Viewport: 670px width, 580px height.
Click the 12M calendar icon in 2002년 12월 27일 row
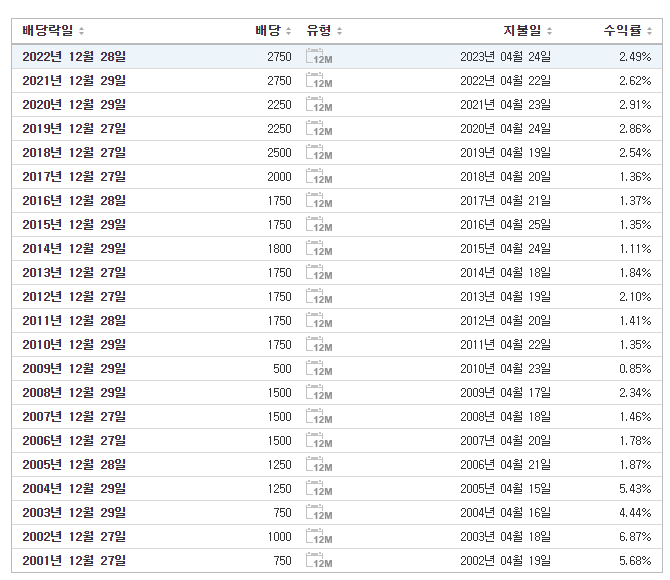point(319,536)
